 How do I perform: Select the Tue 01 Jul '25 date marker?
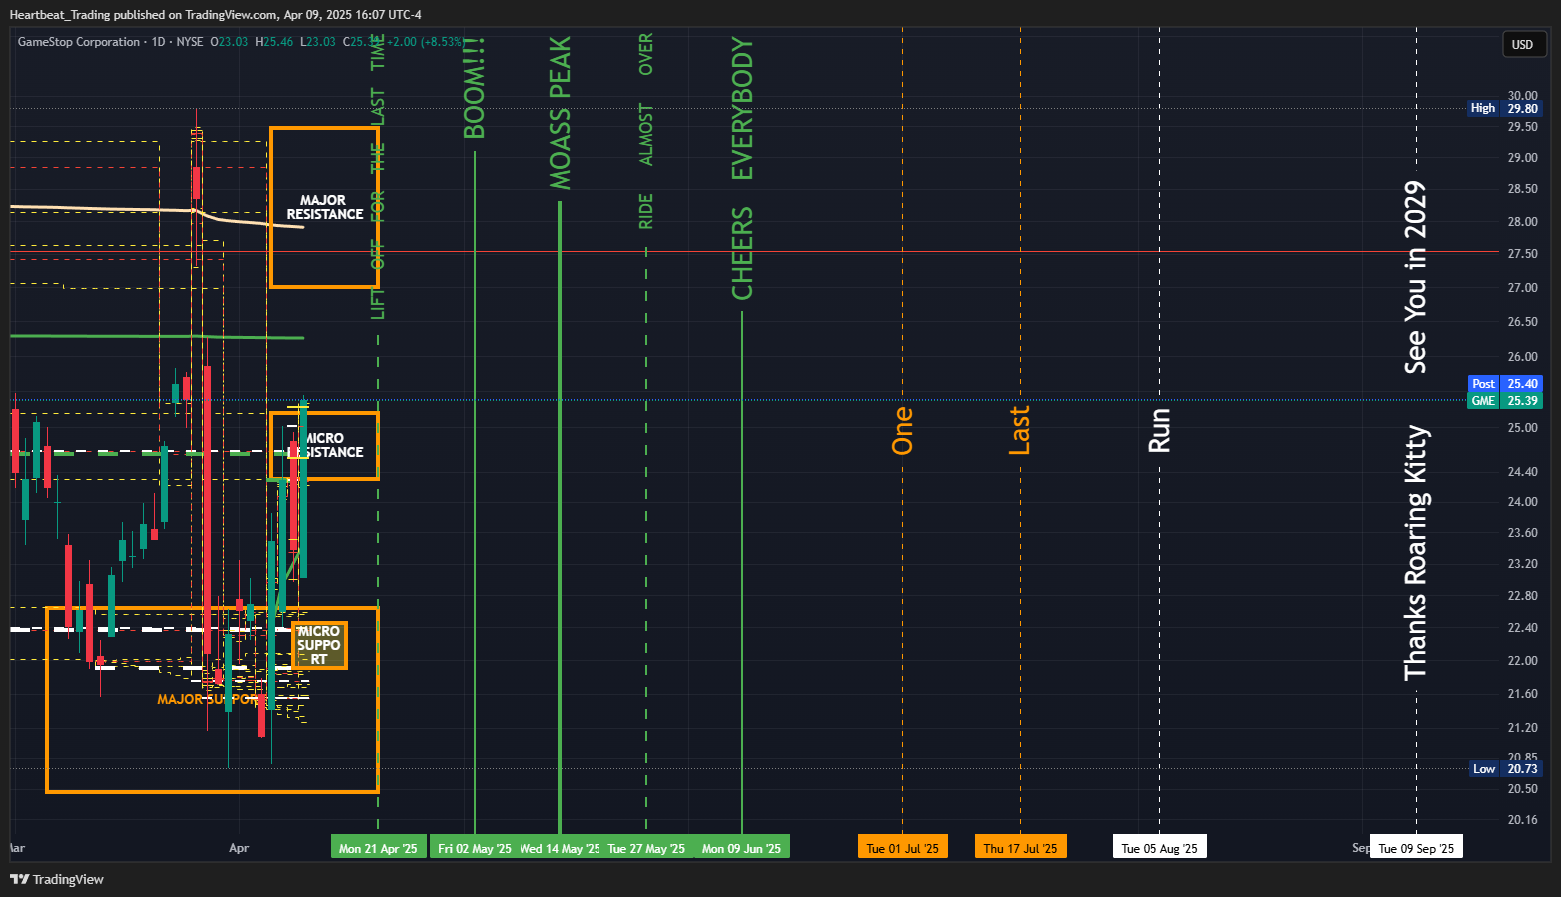point(903,848)
